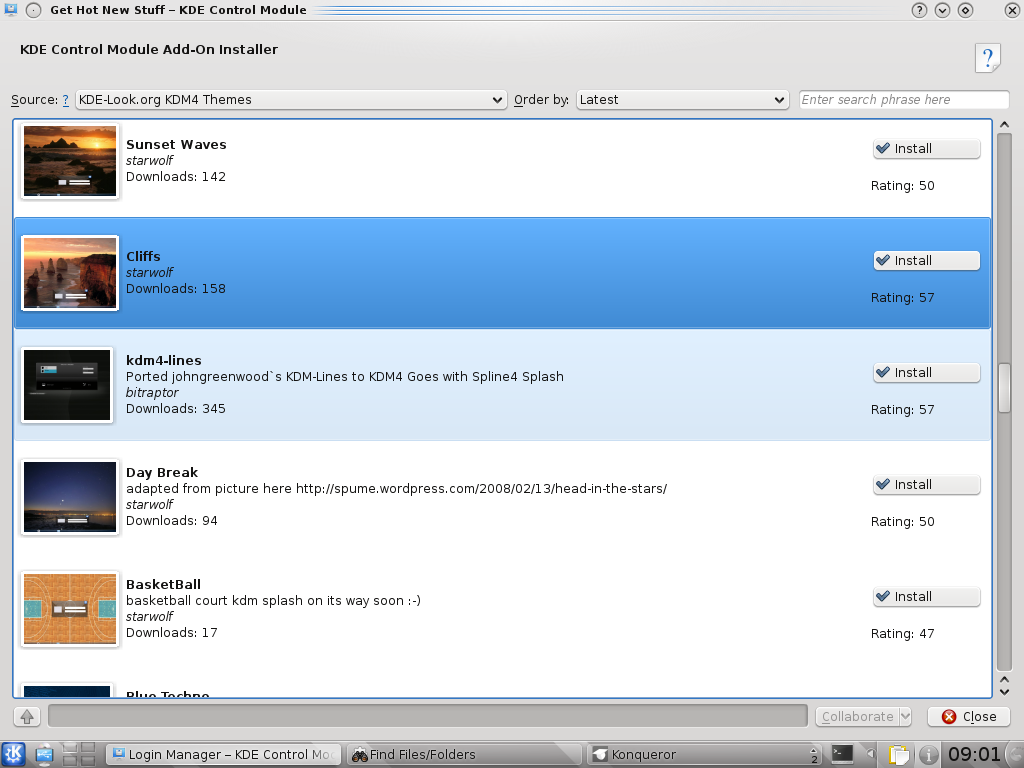Click the Downloads: 345 text
The width and height of the screenshot is (1024, 768).
pos(176,409)
